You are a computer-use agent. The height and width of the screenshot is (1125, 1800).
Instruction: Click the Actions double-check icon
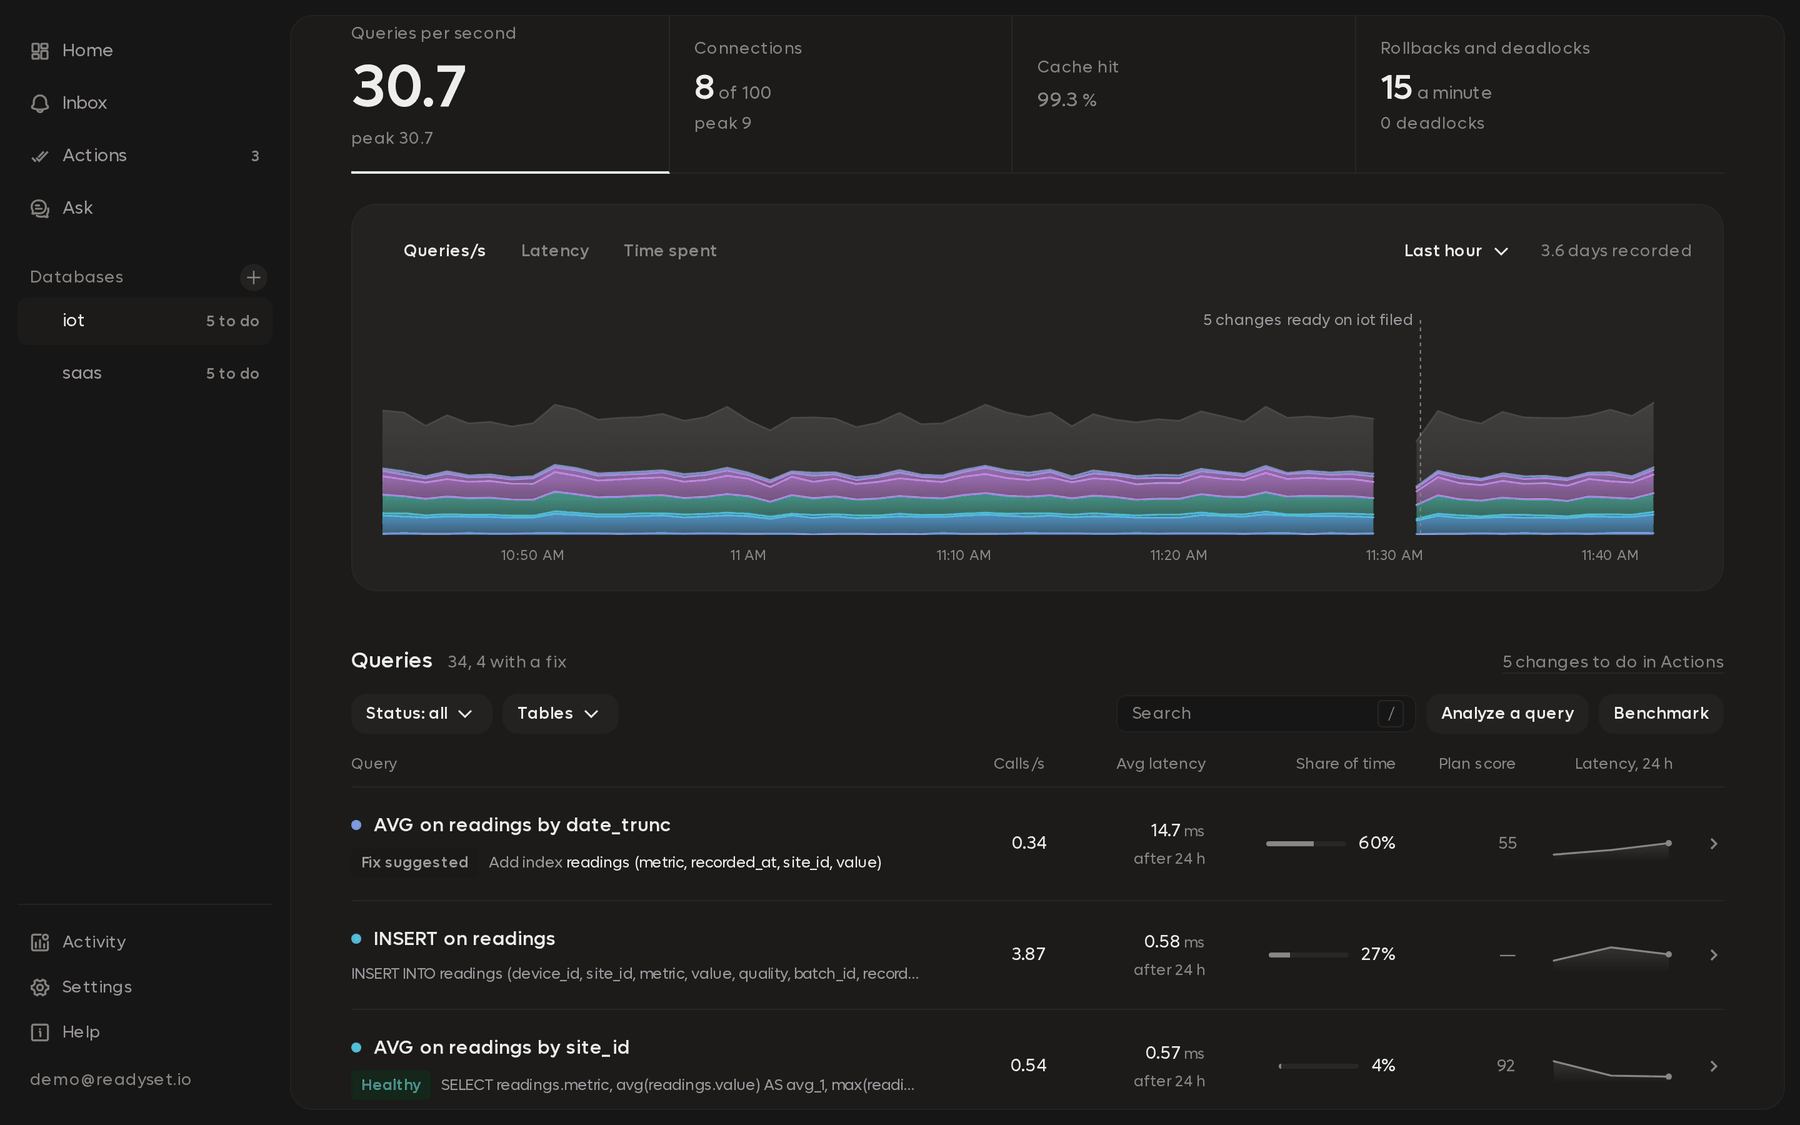pos(40,156)
